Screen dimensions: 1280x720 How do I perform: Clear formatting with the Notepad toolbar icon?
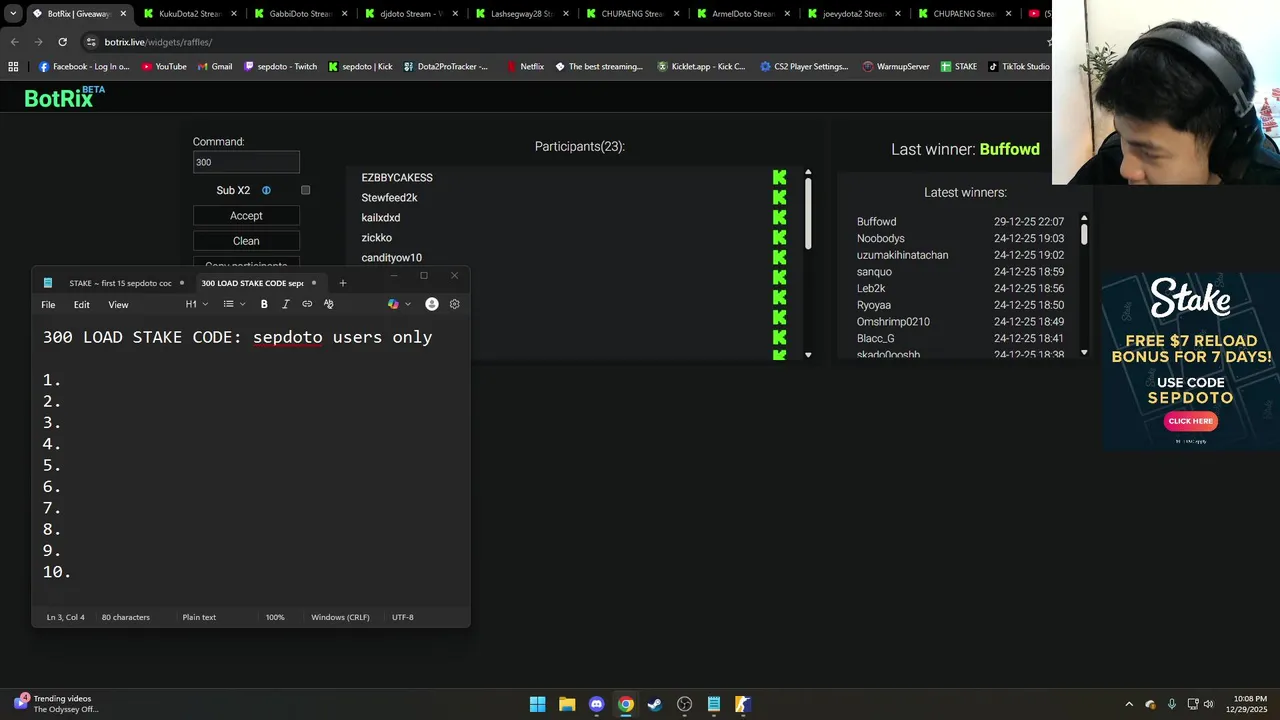(328, 304)
